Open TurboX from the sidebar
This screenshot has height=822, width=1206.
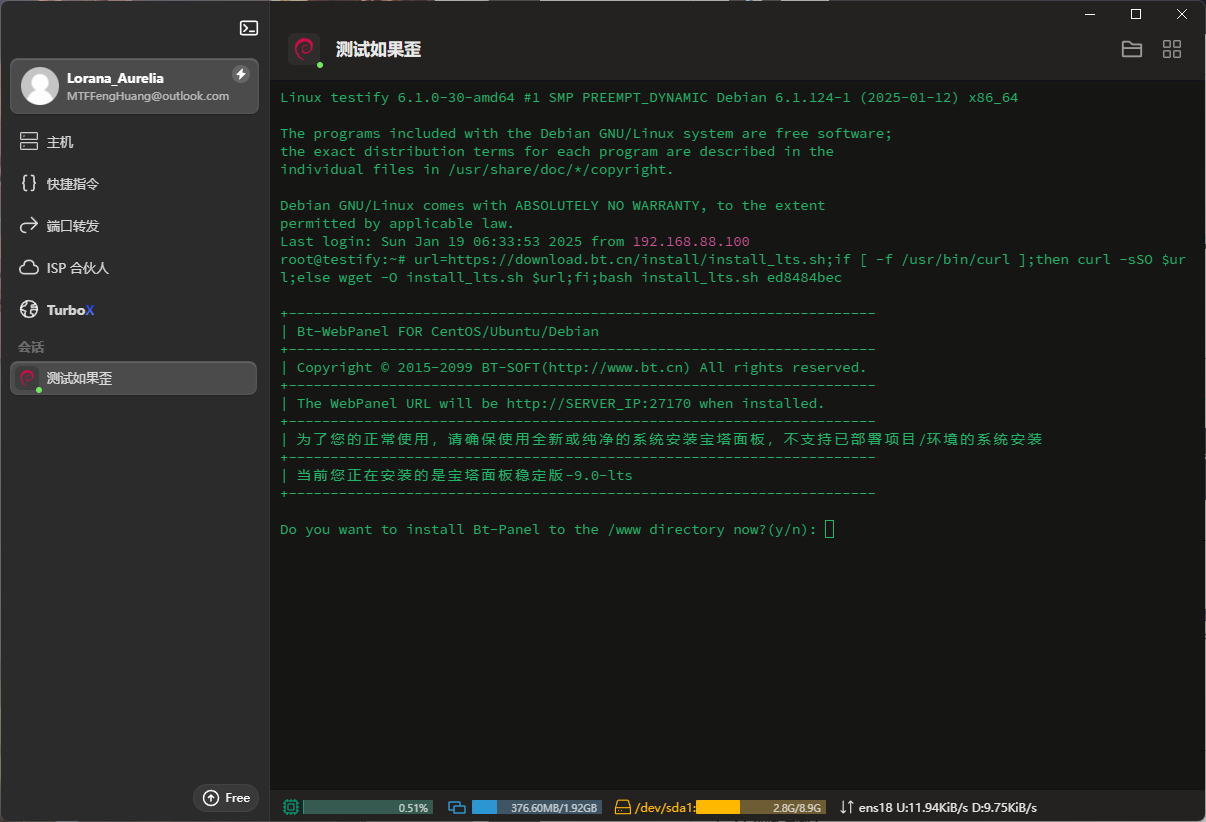[x=70, y=310]
